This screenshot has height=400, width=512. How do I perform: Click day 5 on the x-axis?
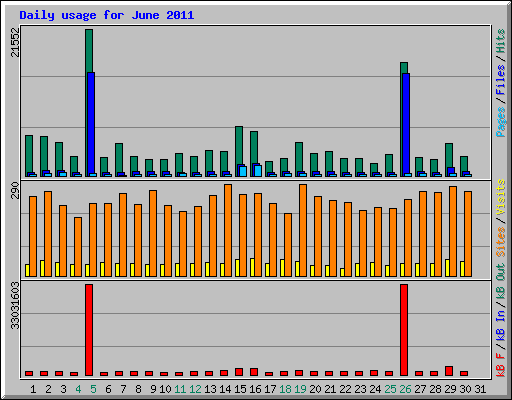click(x=93, y=389)
